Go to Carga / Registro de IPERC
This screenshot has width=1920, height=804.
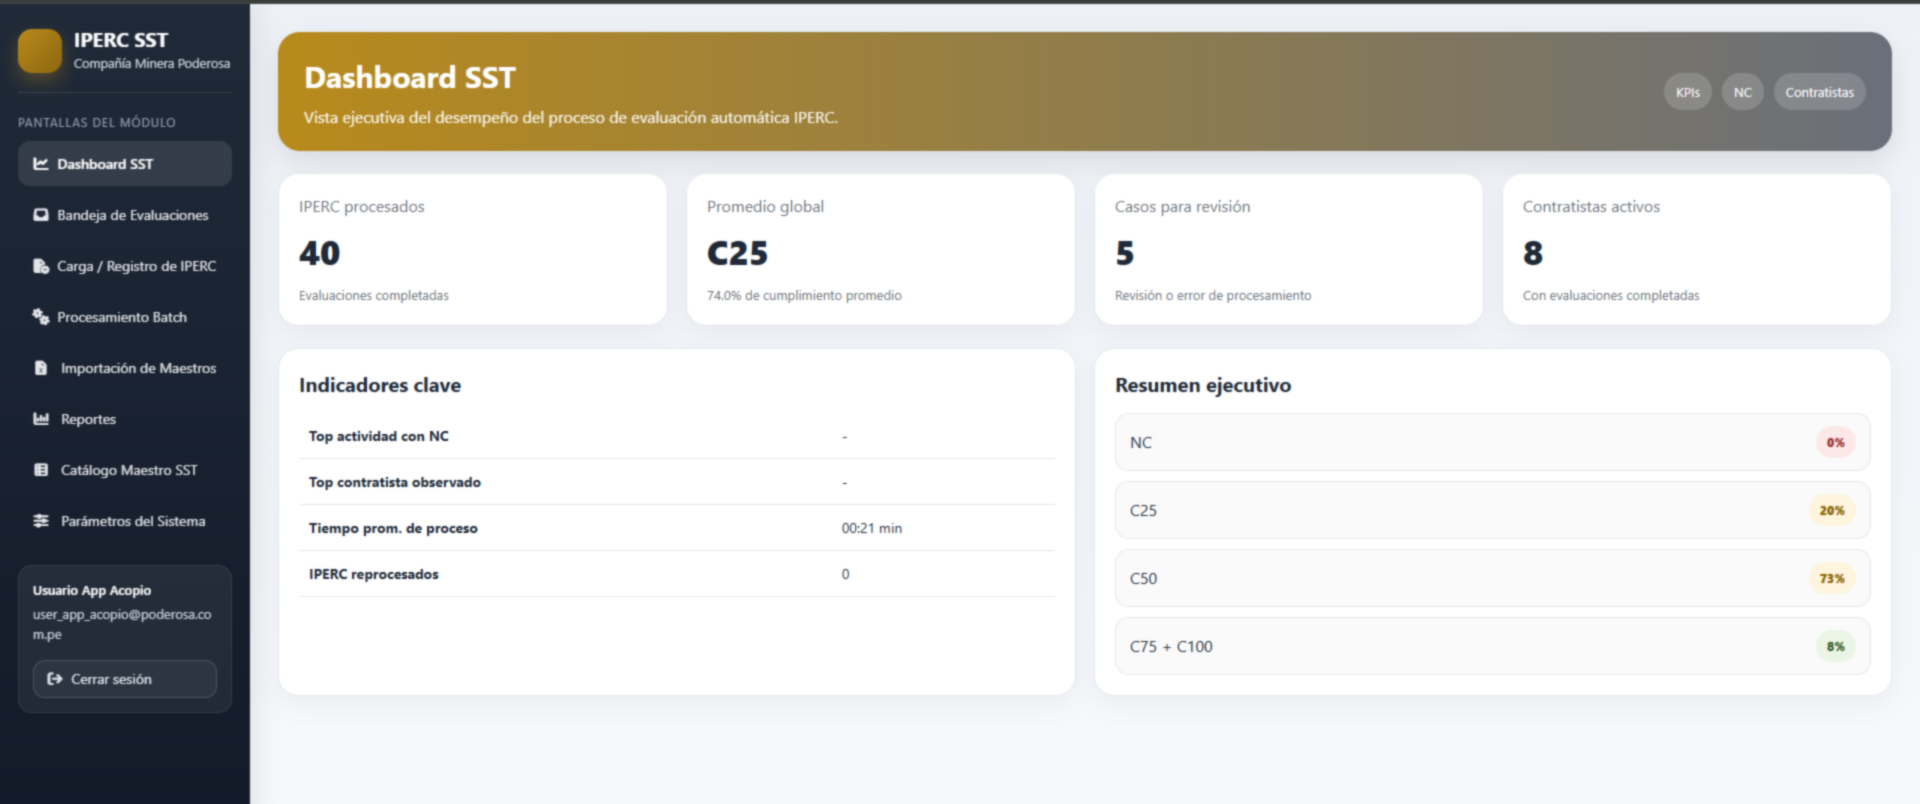(x=125, y=266)
